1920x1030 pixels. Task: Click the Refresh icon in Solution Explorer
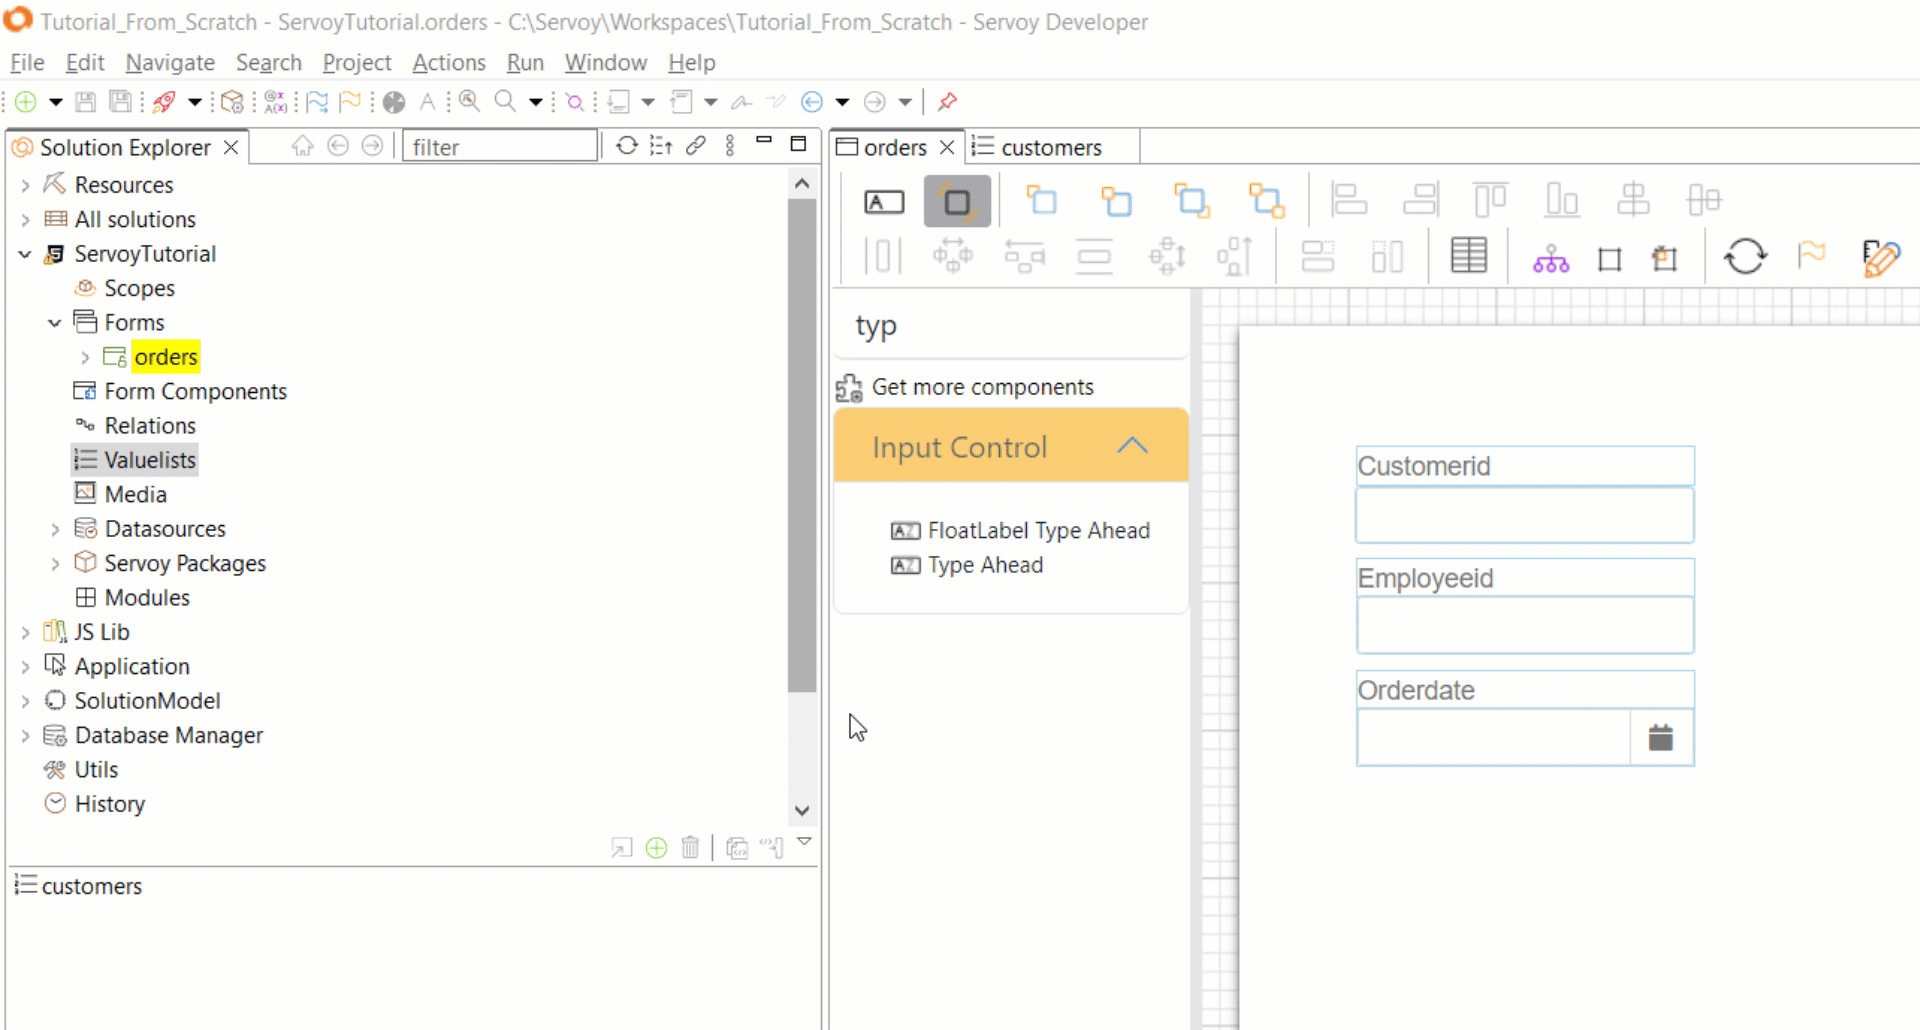(x=626, y=146)
